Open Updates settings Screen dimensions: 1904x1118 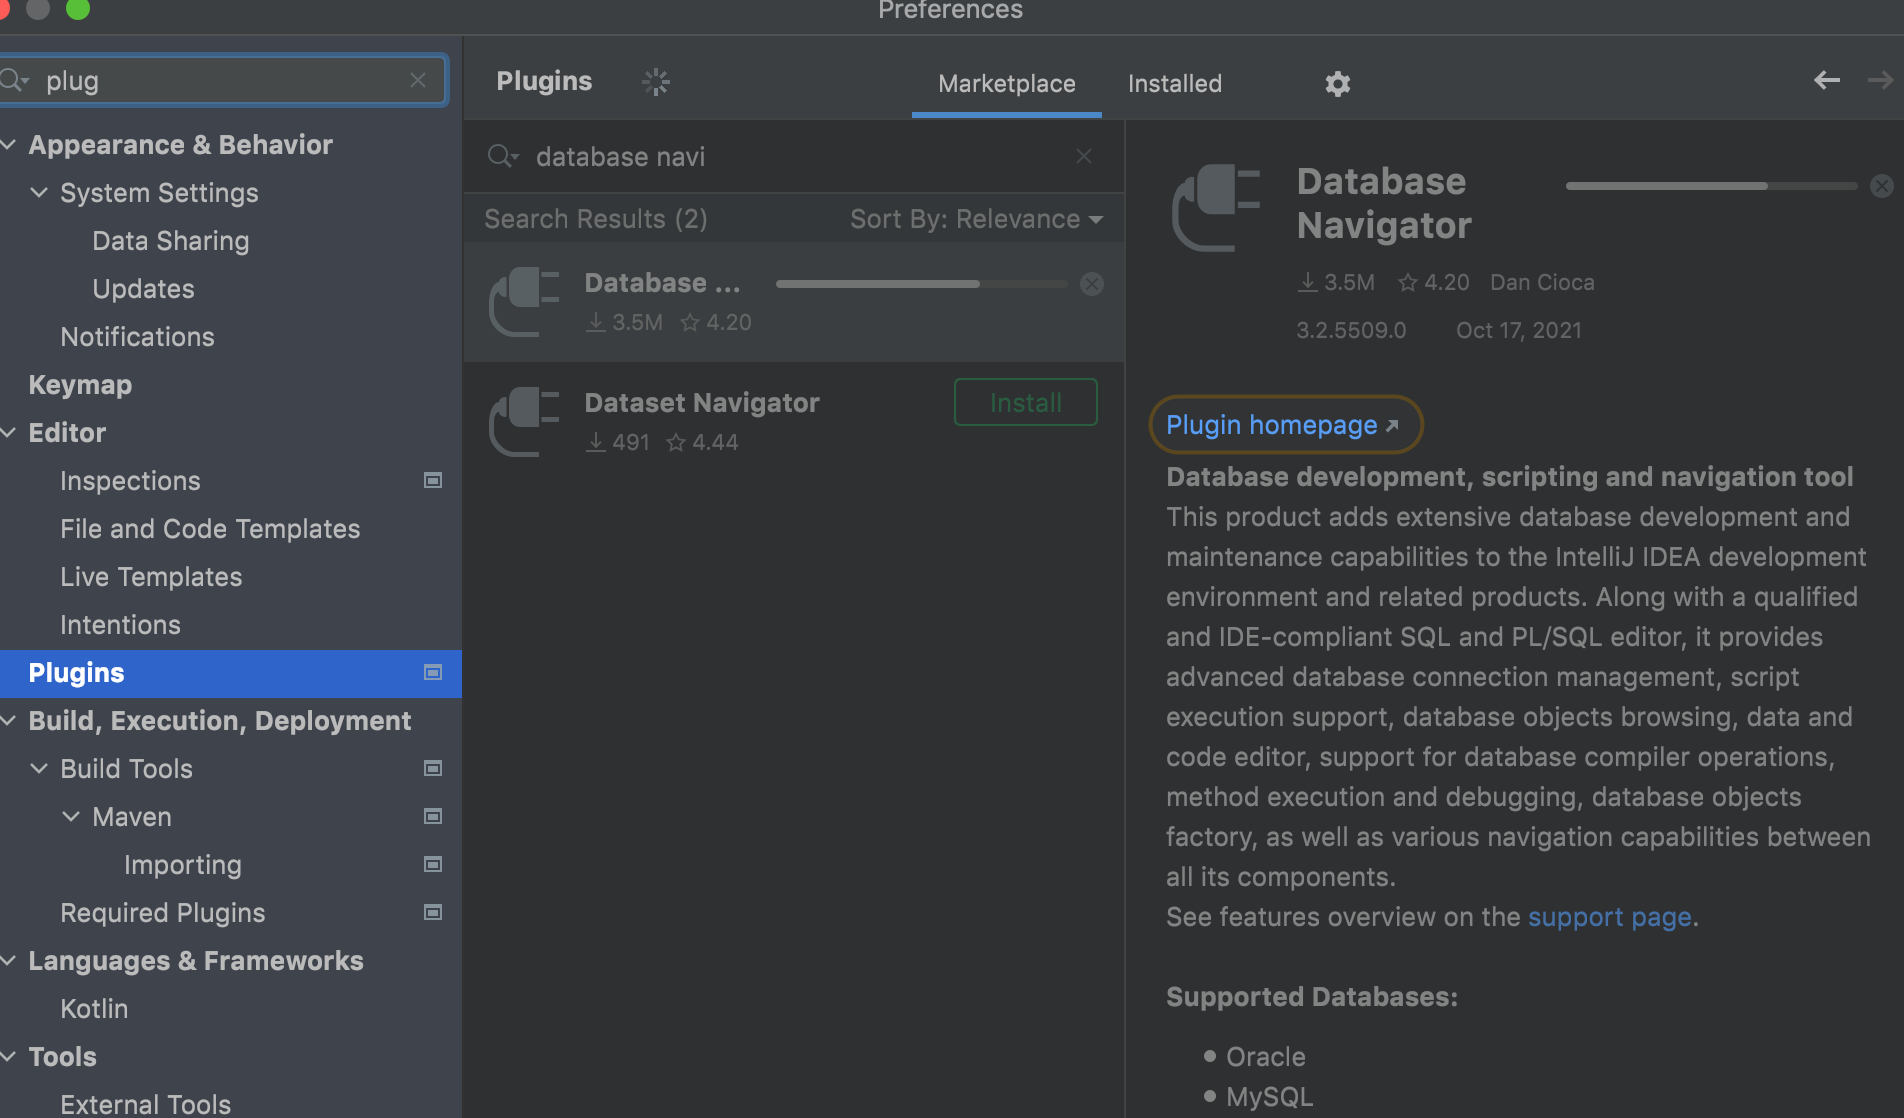tap(143, 289)
